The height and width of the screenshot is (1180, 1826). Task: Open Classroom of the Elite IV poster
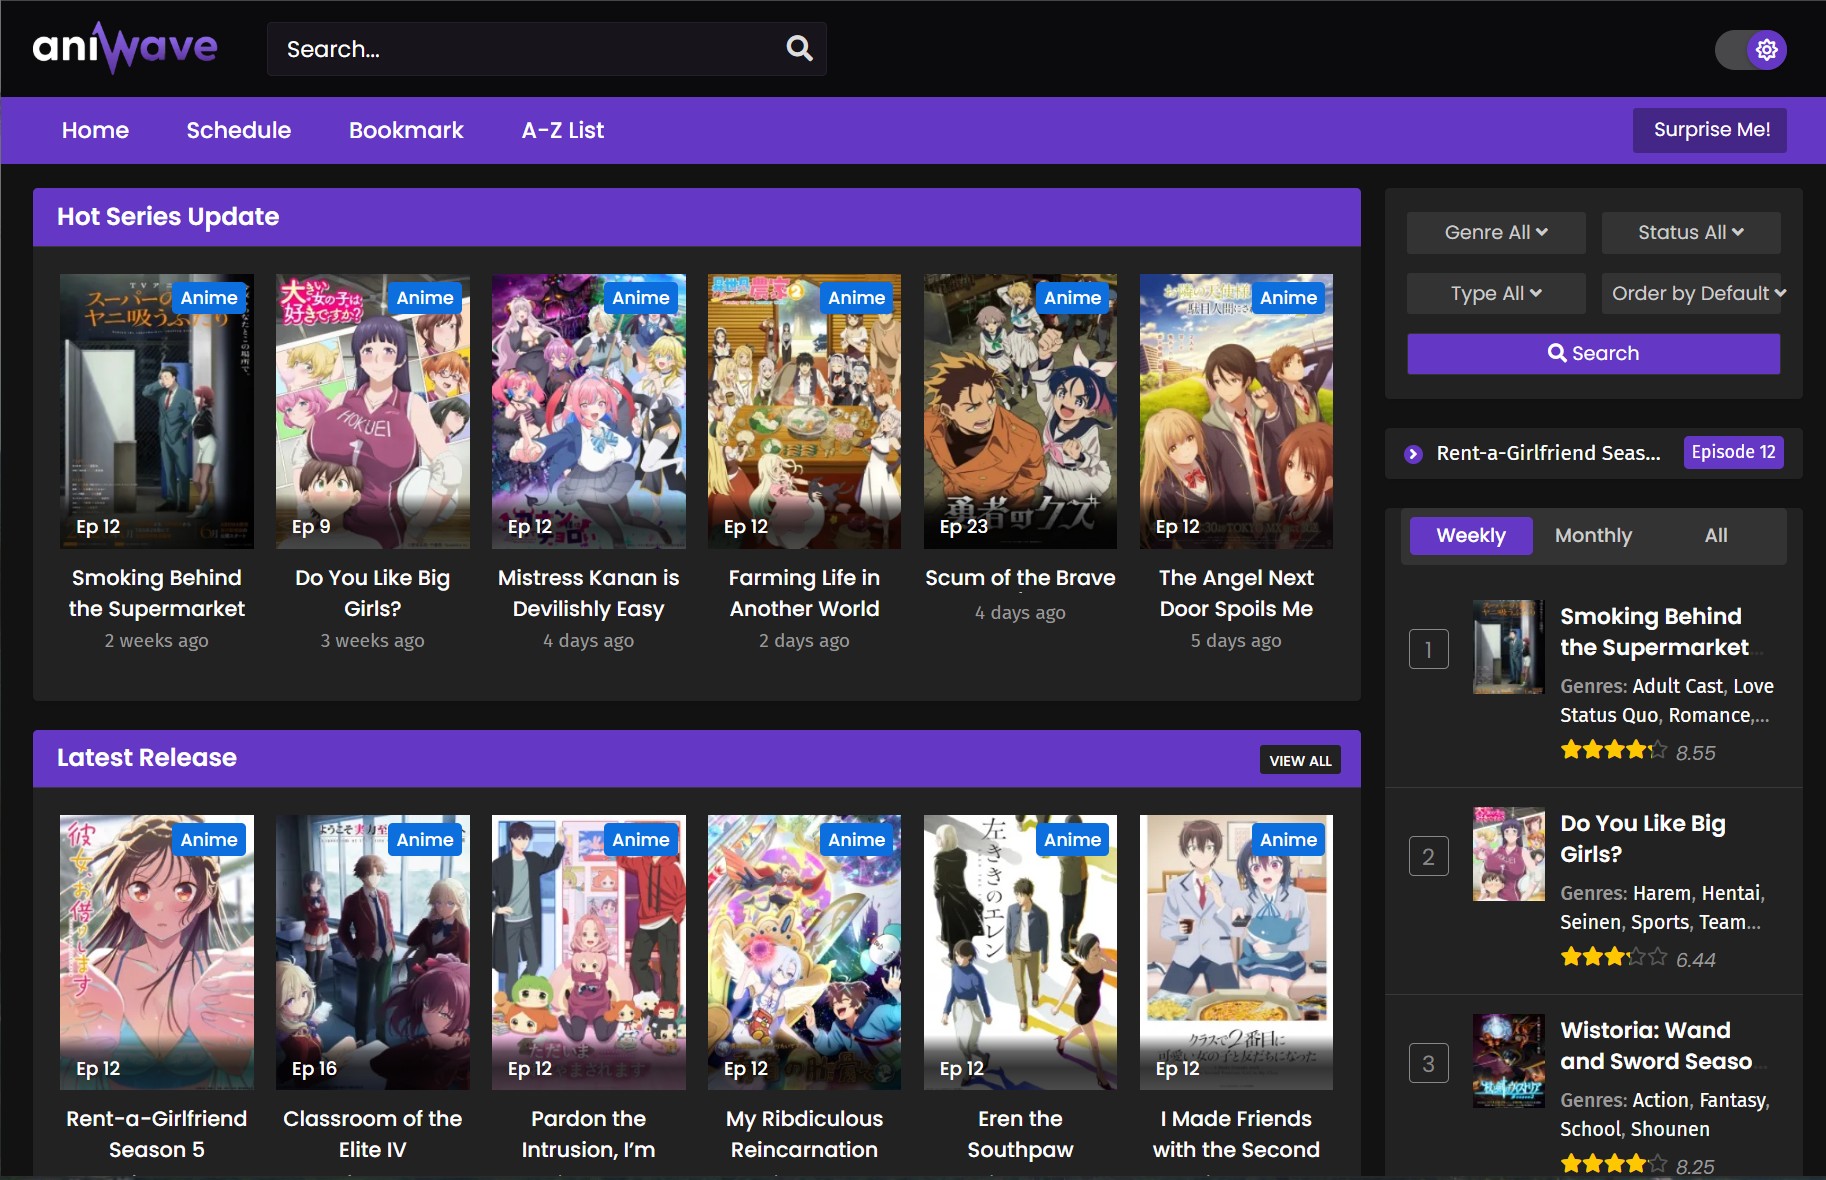(x=373, y=952)
